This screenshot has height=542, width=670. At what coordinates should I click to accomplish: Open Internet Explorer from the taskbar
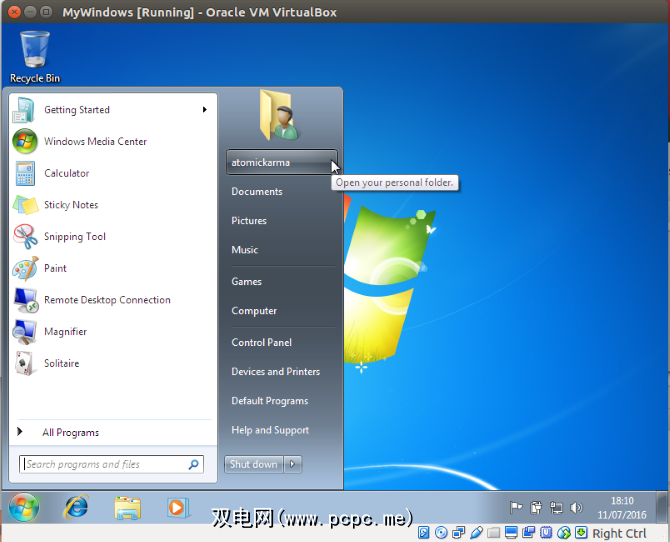click(76, 507)
